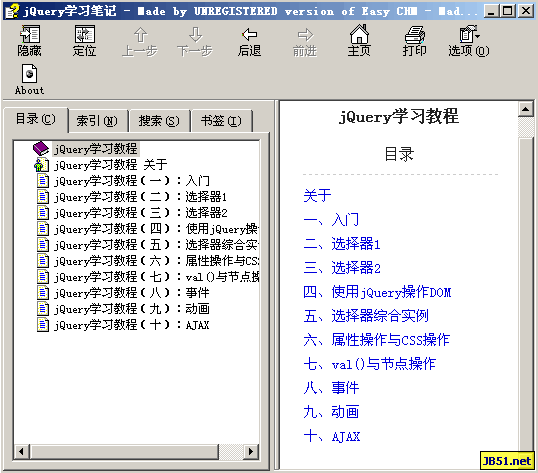Open the 九、动画 link
Image resolution: width=538 pixels, height=473 pixels.
coord(331,412)
